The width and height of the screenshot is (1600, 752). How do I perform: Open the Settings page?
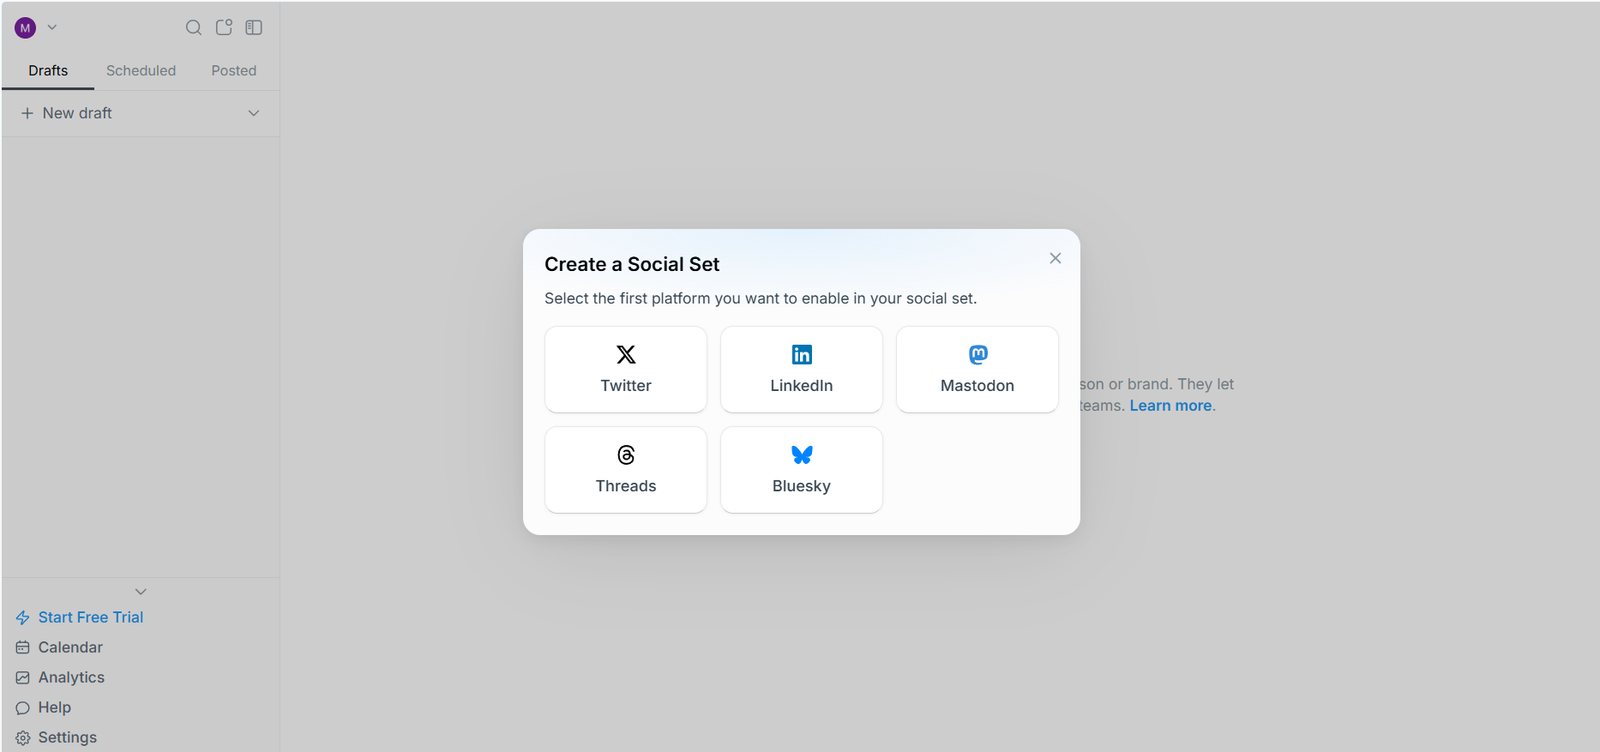(x=67, y=737)
